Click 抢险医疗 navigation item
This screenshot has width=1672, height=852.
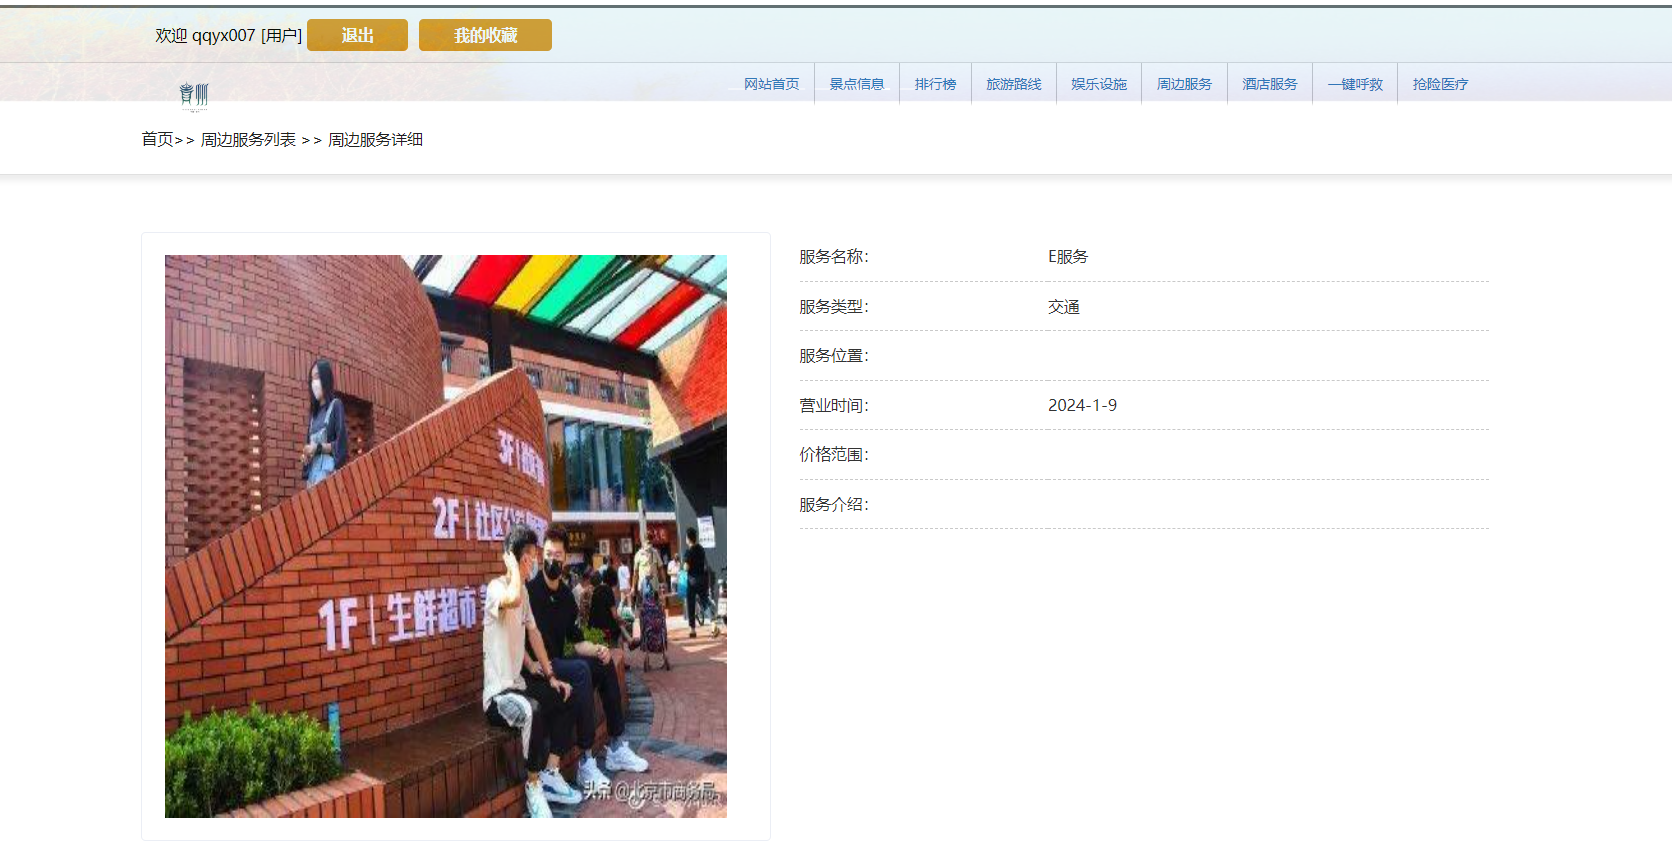1440,84
